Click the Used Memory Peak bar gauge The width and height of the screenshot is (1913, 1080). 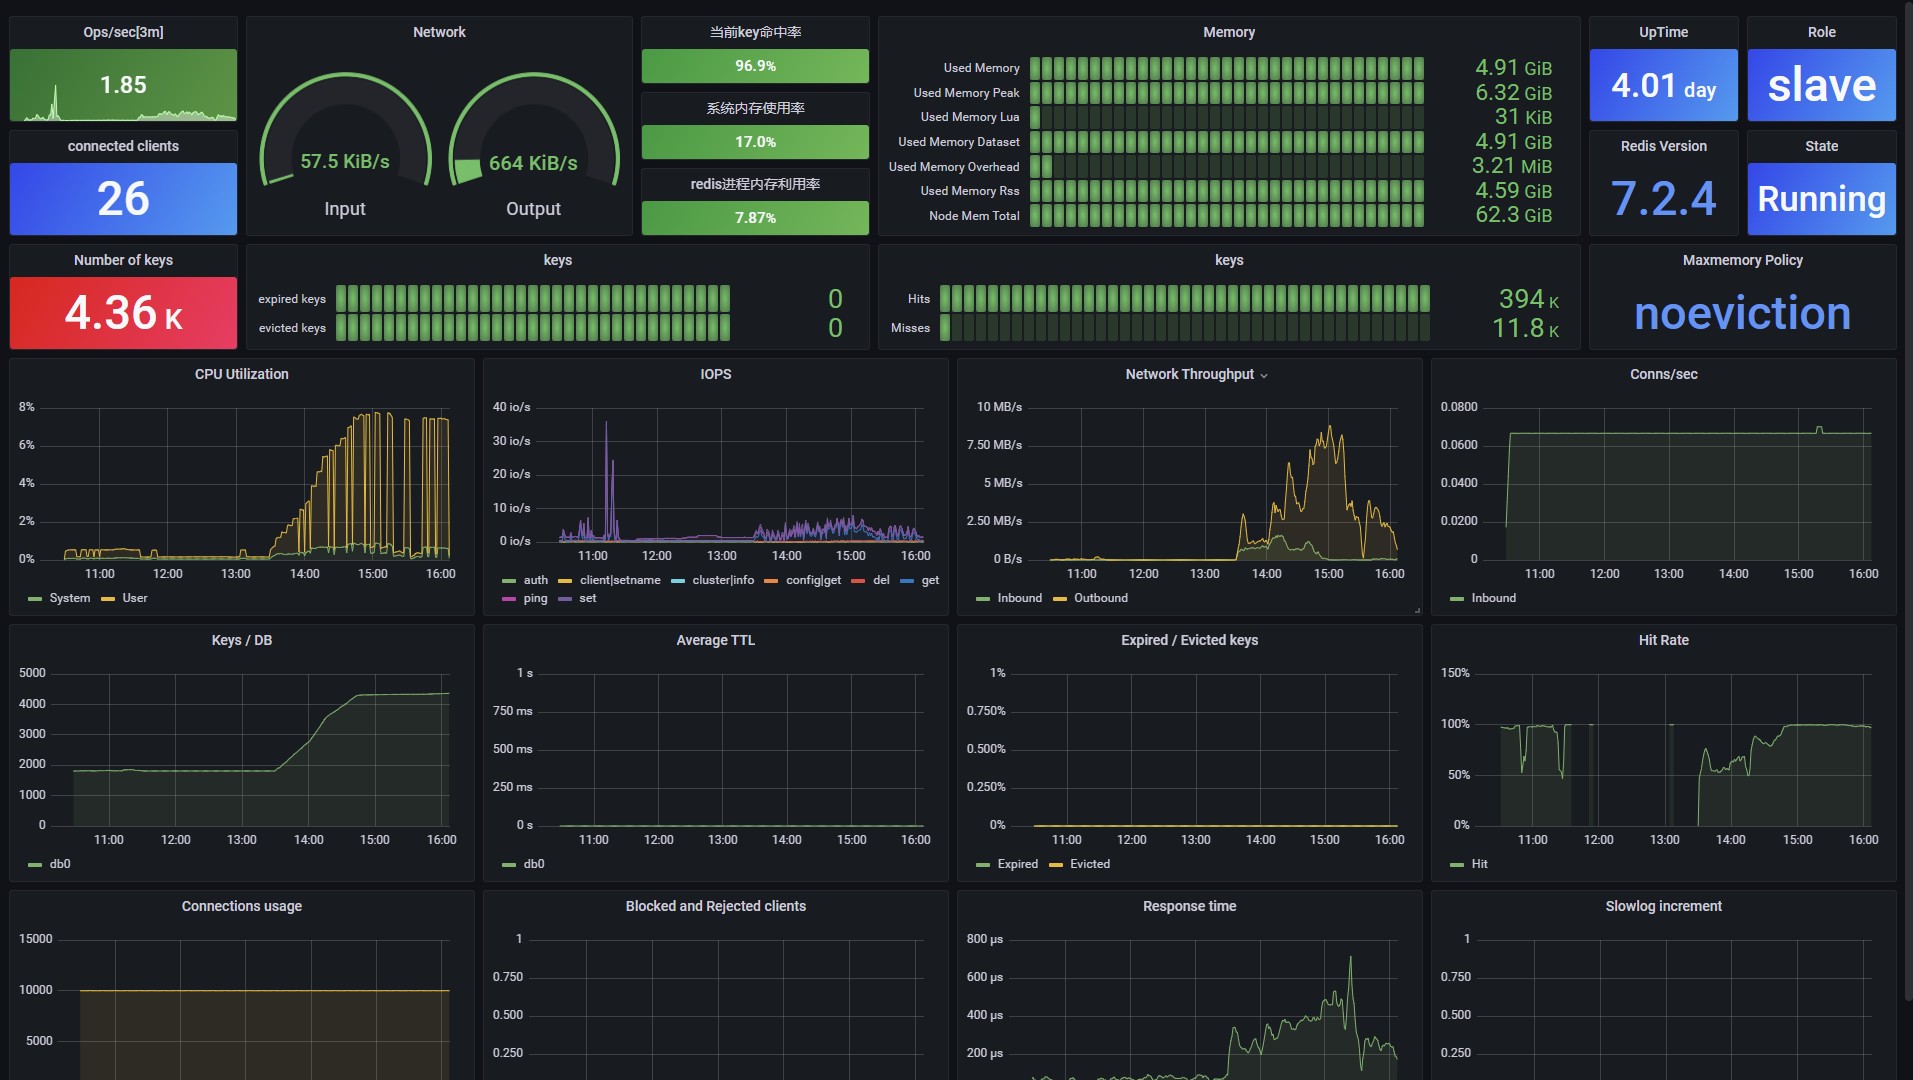pyautogui.click(x=1227, y=93)
